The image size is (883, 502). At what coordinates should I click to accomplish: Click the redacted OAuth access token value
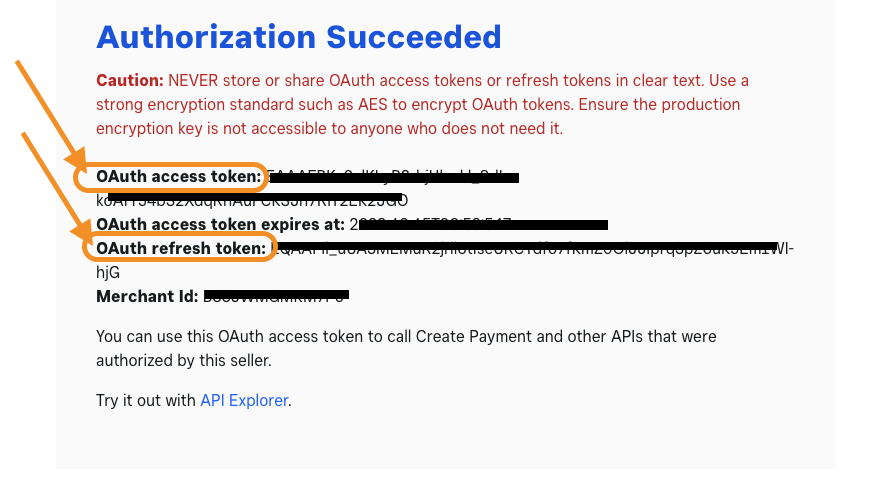393,177
